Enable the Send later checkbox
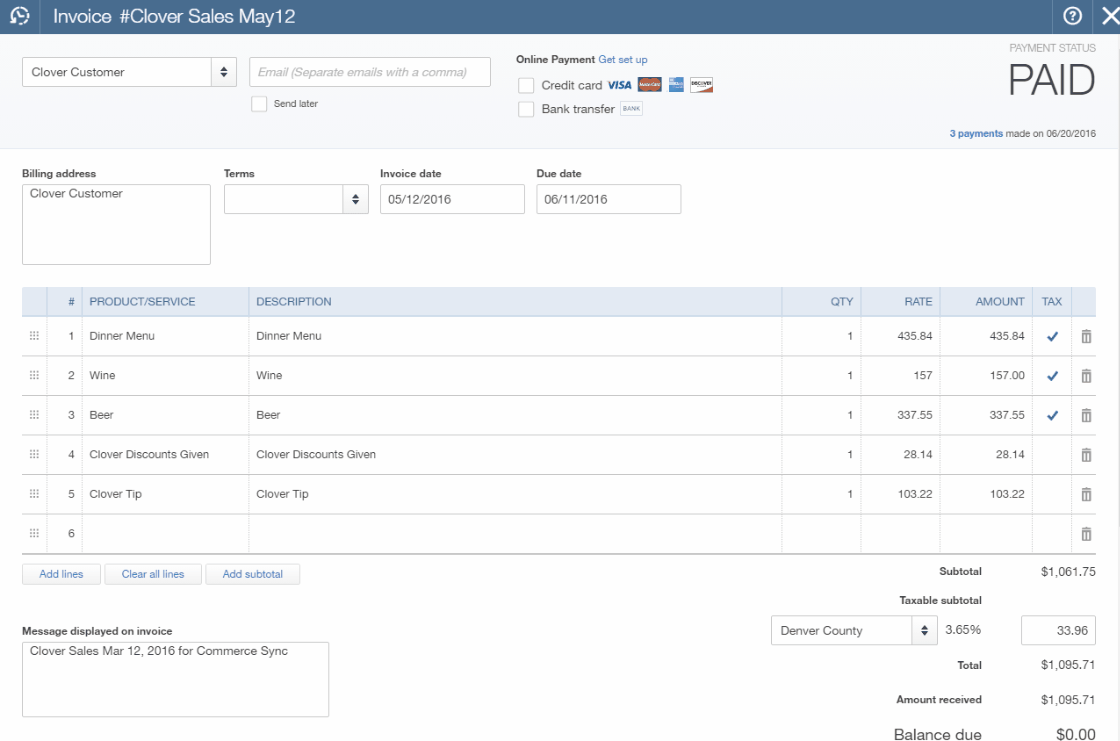1120x741 pixels. [258, 104]
